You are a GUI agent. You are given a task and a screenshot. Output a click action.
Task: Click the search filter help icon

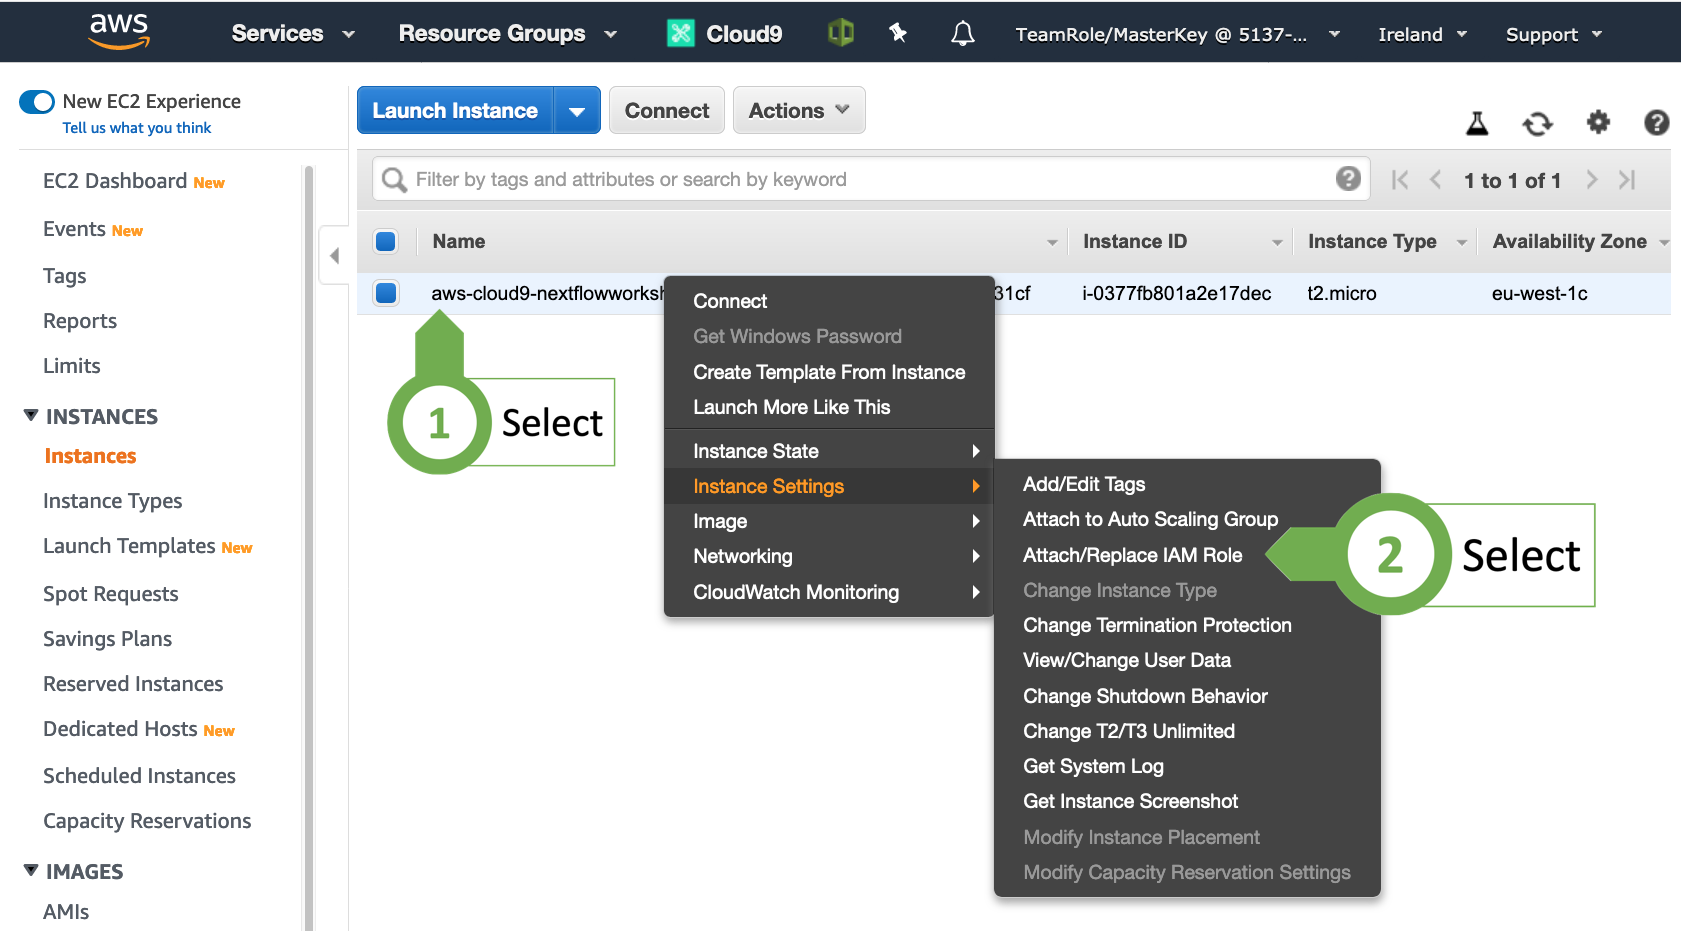click(x=1348, y=179)
